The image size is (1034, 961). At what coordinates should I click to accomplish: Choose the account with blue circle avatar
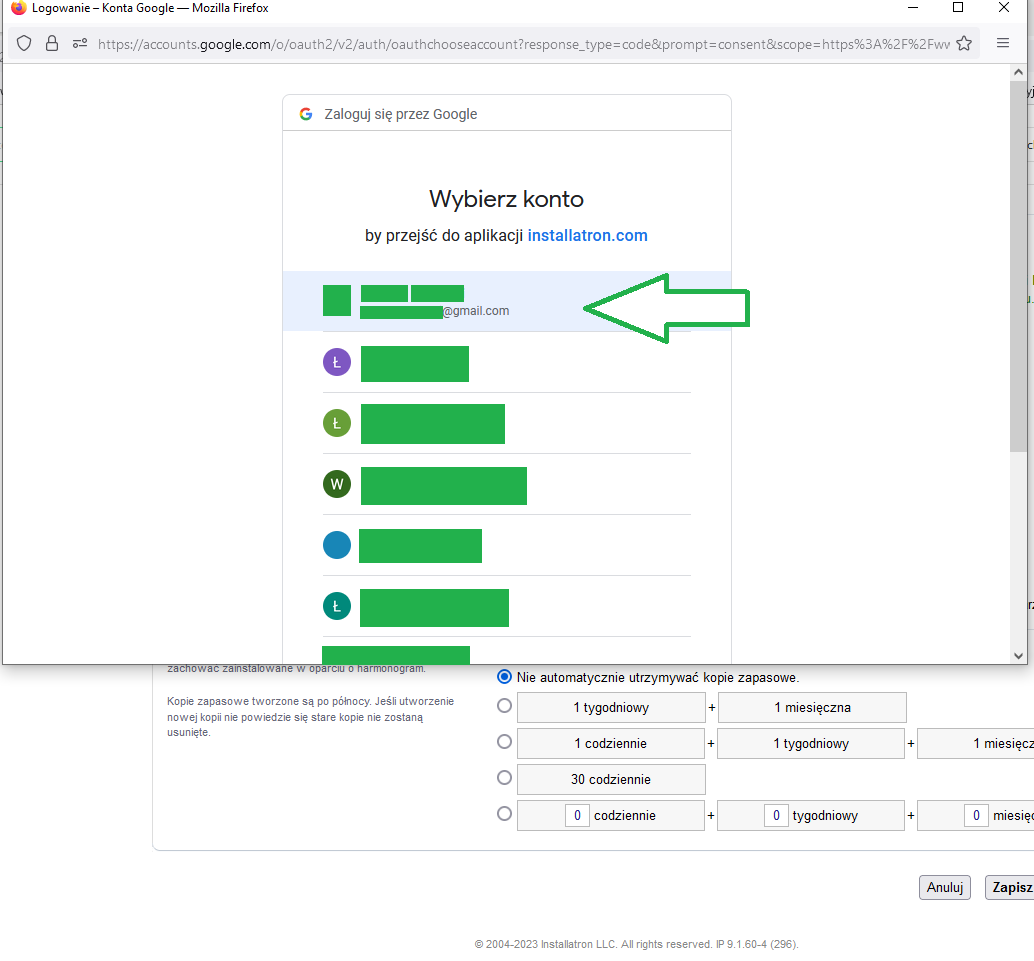click(x=337, y=545)
